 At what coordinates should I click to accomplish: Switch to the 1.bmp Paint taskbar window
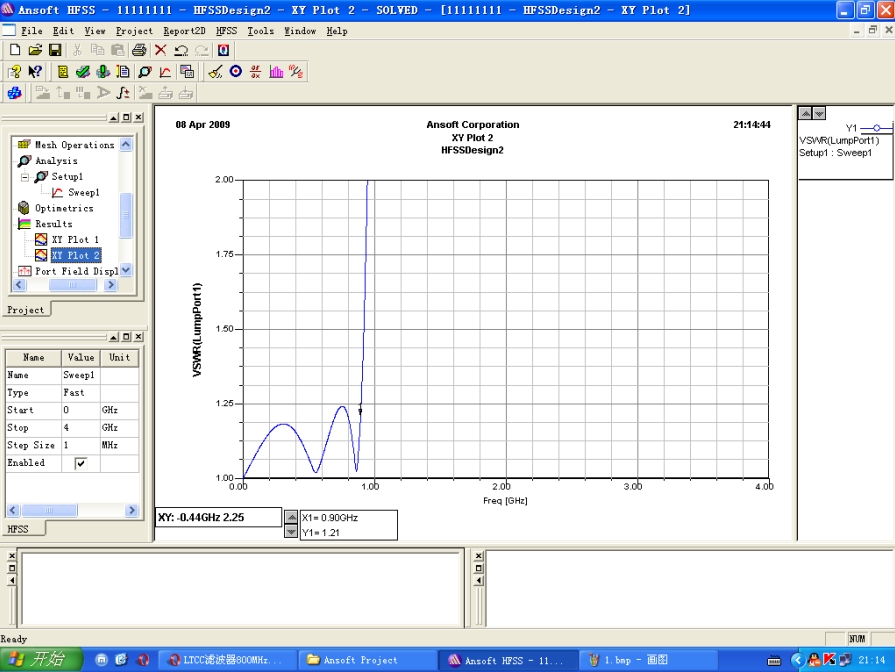[647, 660]
